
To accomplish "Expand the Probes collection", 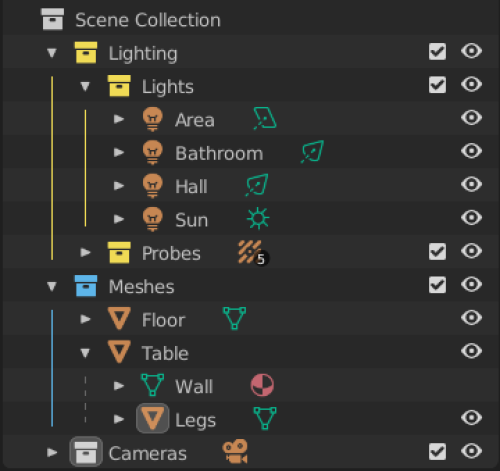I will (x=85, y=252).
